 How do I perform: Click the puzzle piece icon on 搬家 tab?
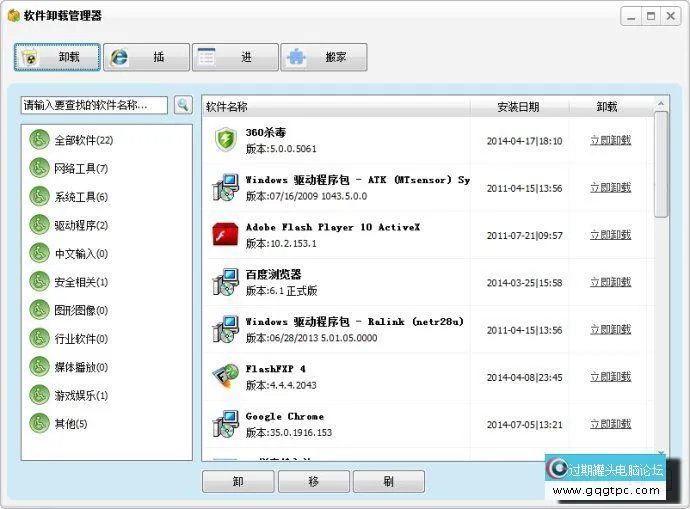[x=296, y=57]
